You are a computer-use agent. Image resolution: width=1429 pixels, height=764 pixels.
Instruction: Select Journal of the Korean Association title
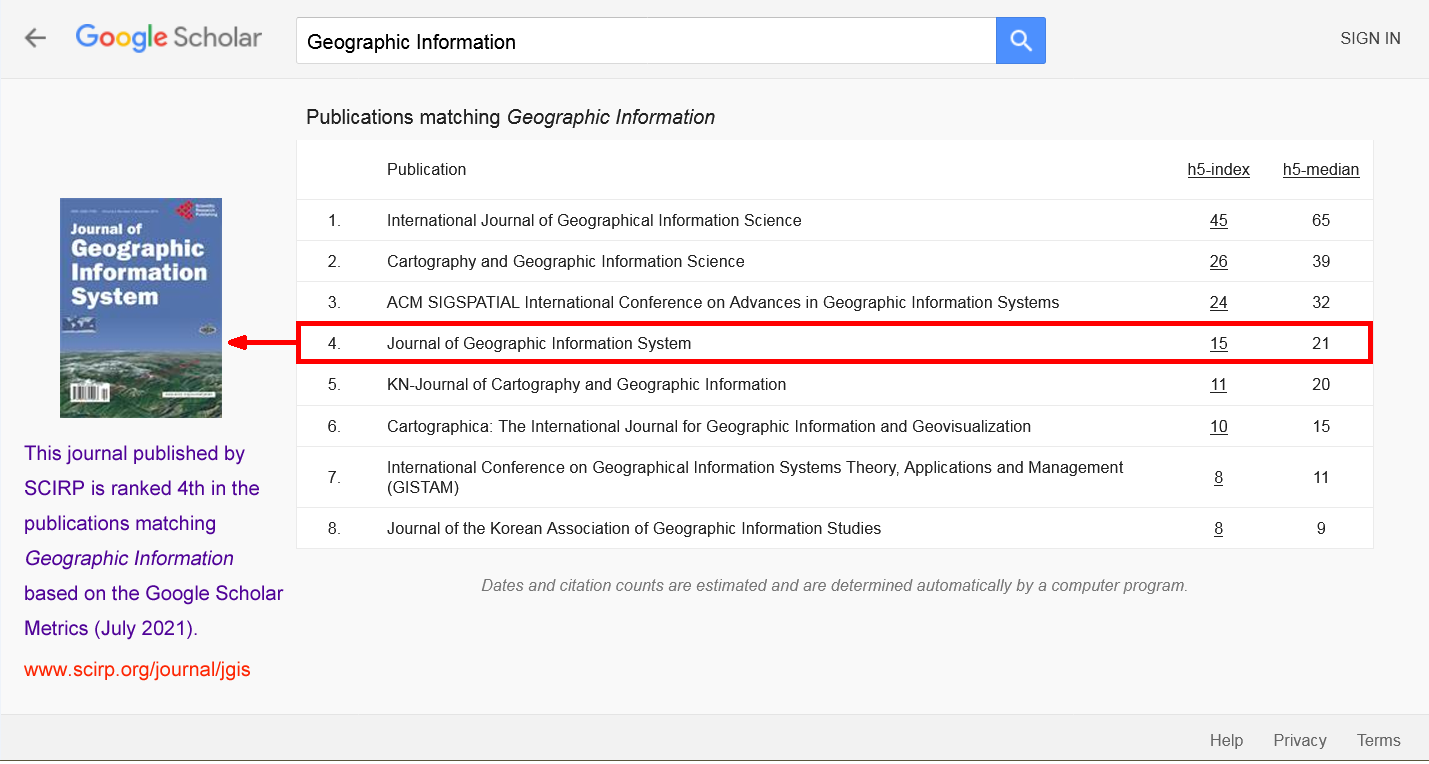pos(634,528)
